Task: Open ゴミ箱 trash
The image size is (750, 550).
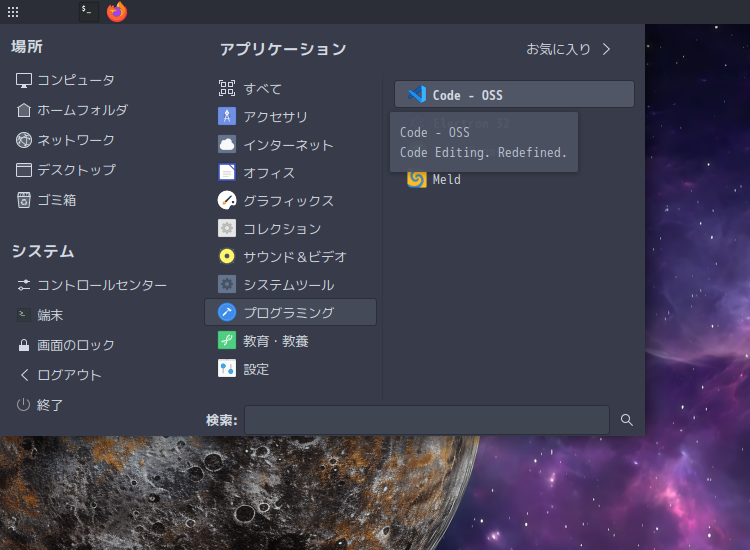Action: [46, 200]
